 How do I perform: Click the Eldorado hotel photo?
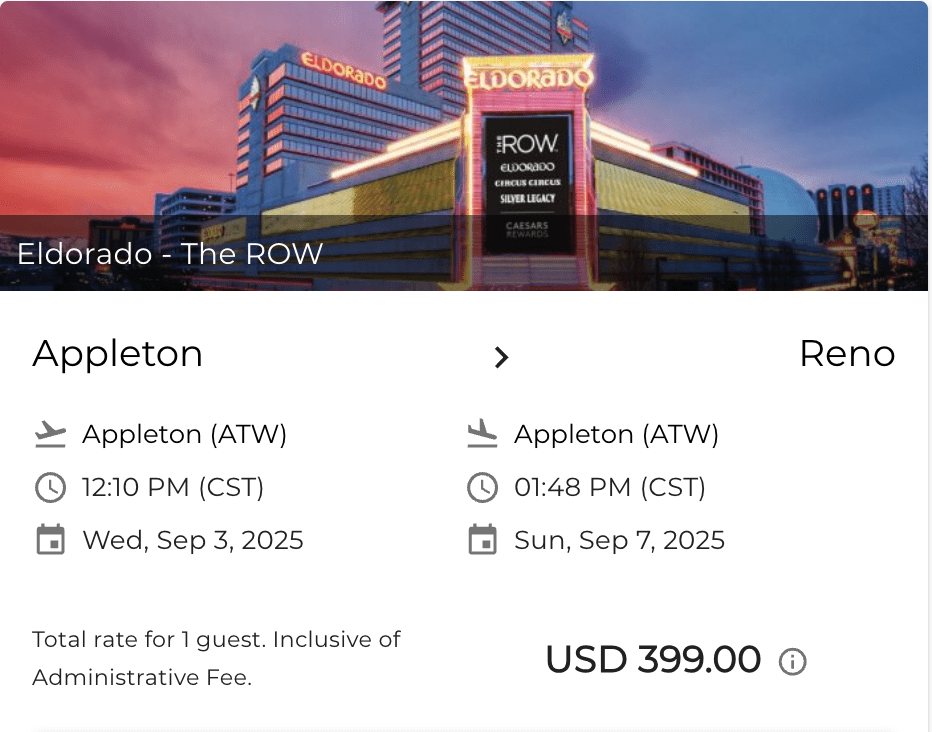pos(465,120)
